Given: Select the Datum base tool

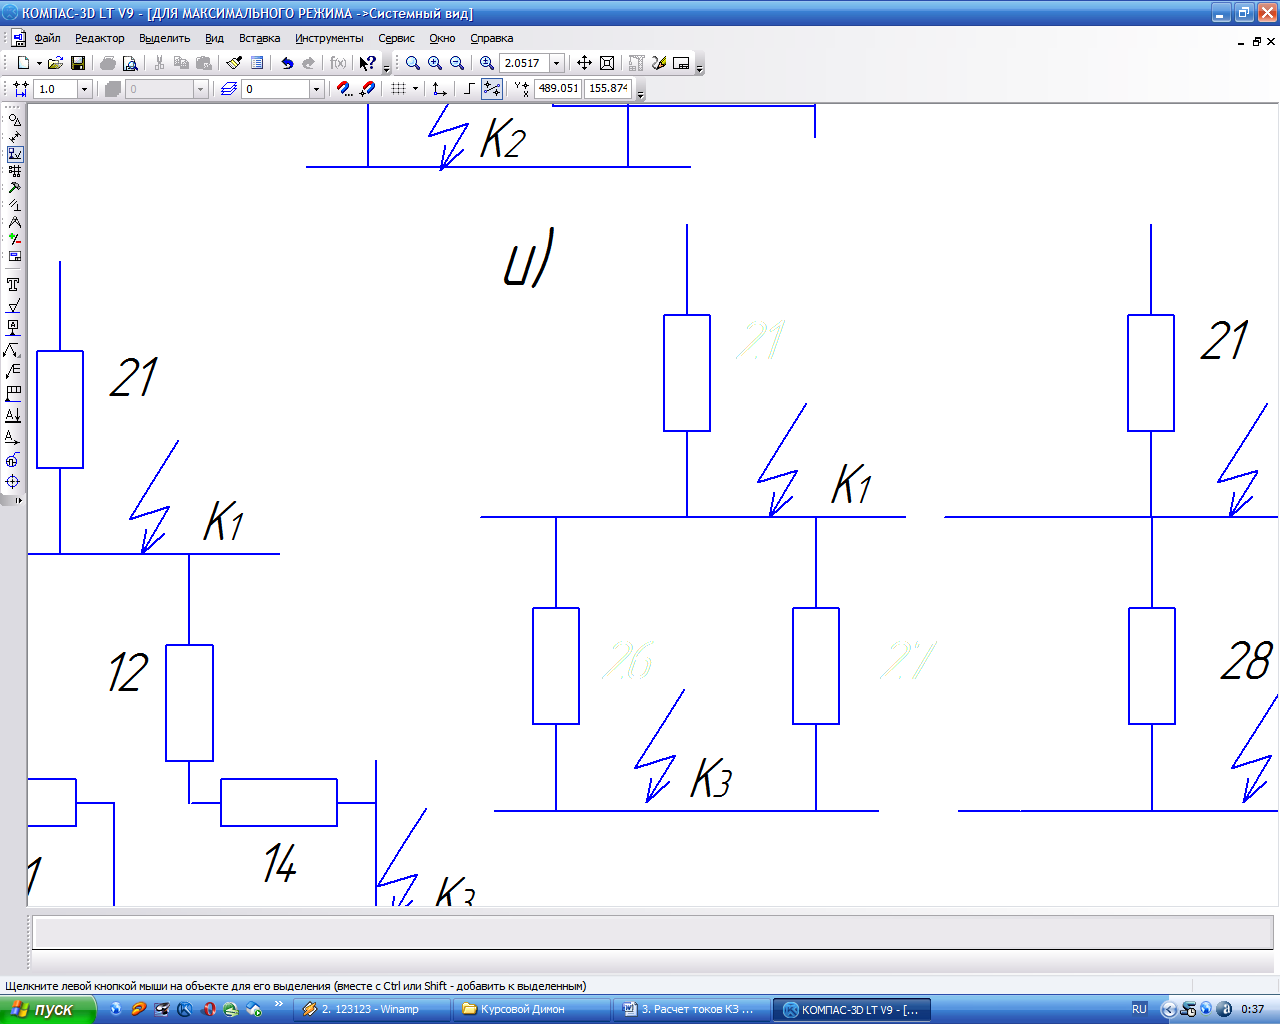Looking at the screenshot, I should click(x=13, y=328).
